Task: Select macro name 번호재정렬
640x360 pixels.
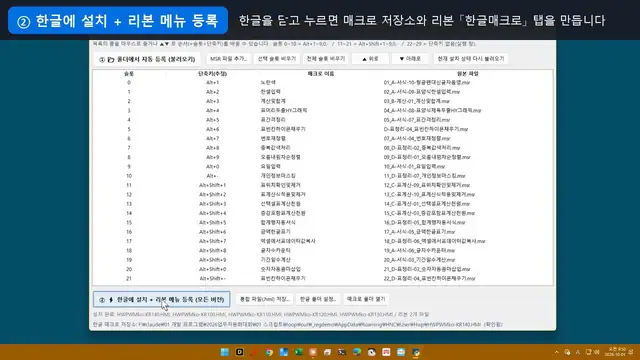Action: [273, 139]
